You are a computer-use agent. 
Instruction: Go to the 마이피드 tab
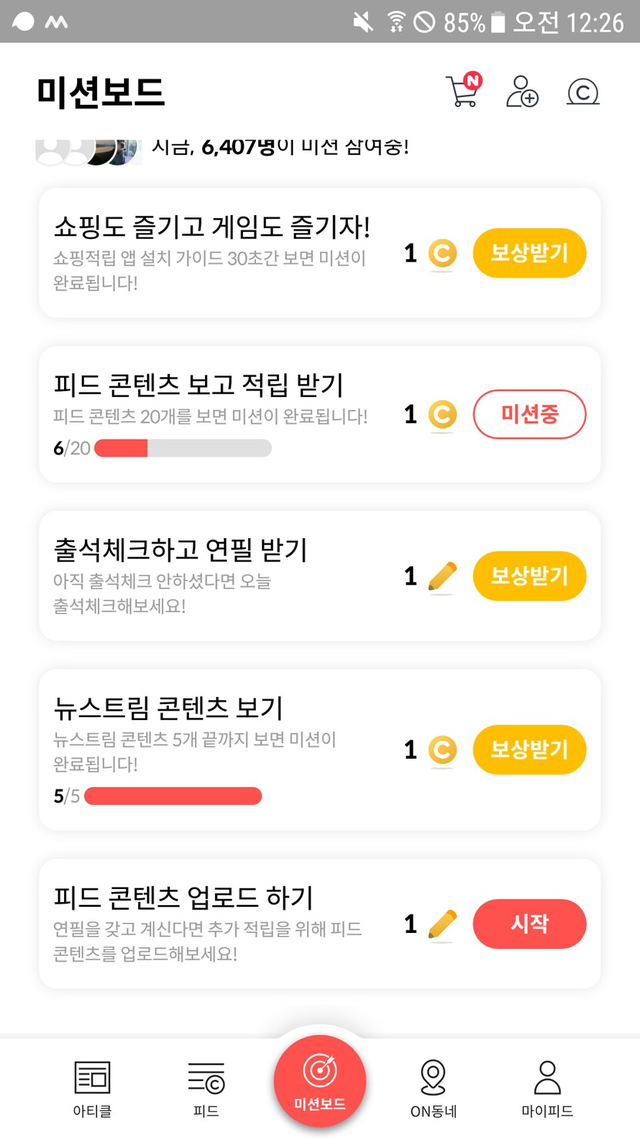[x=547, y=1086]
